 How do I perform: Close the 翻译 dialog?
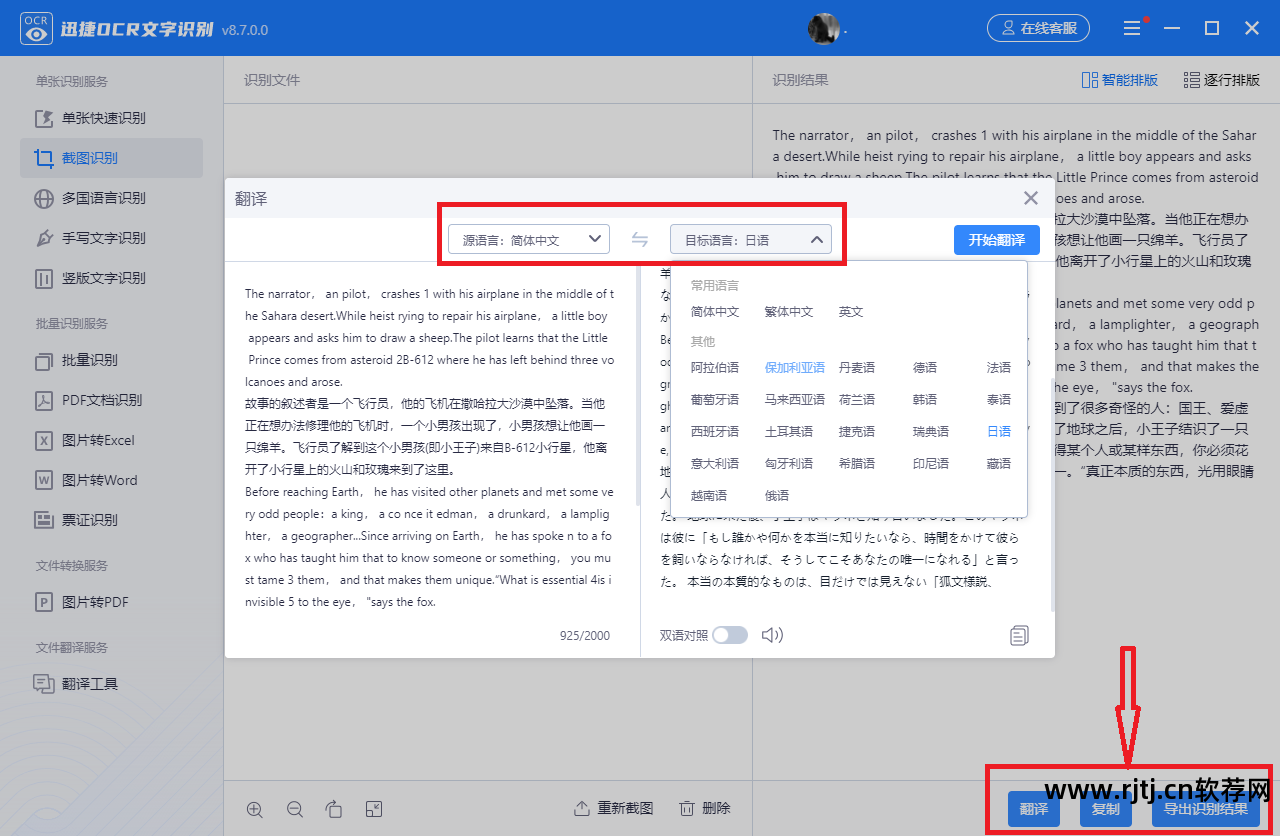1031,198
